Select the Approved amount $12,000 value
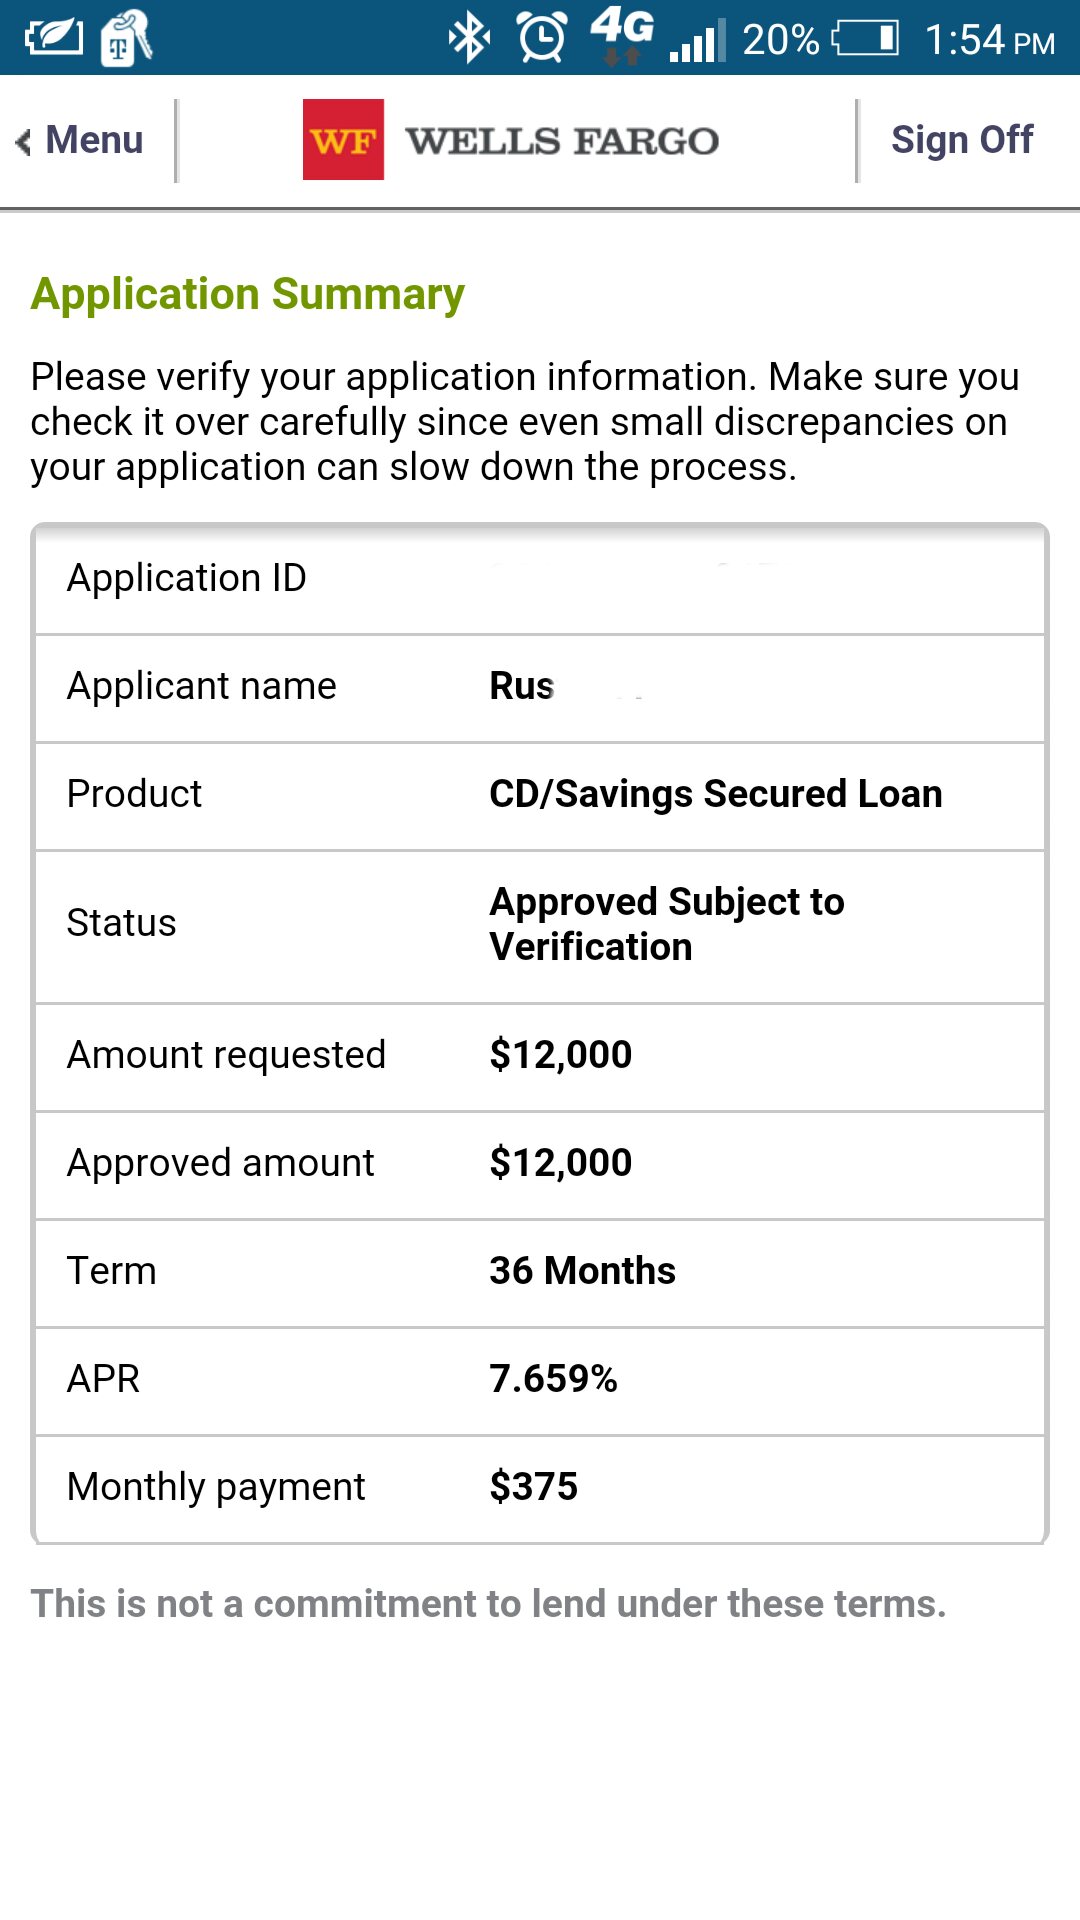This screenshot has width=1080, height=1920. coord(560,1163)
